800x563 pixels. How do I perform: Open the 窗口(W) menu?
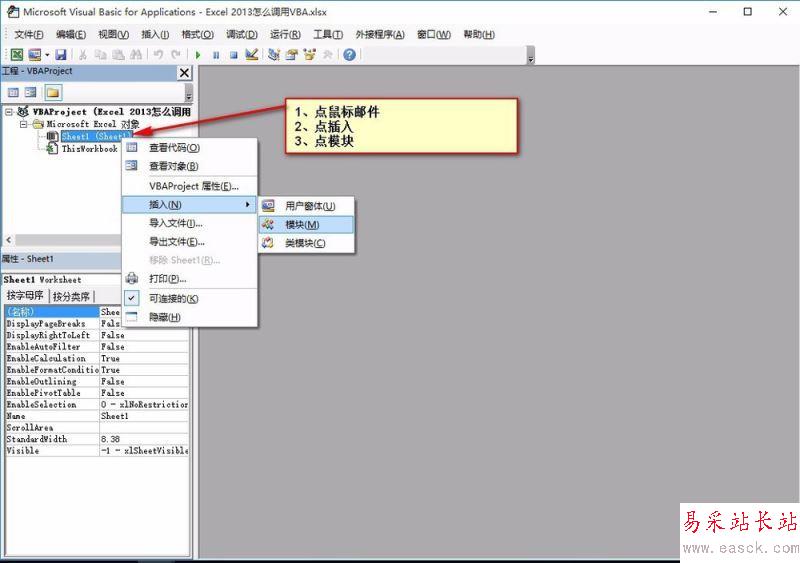(x=434, y=34)
